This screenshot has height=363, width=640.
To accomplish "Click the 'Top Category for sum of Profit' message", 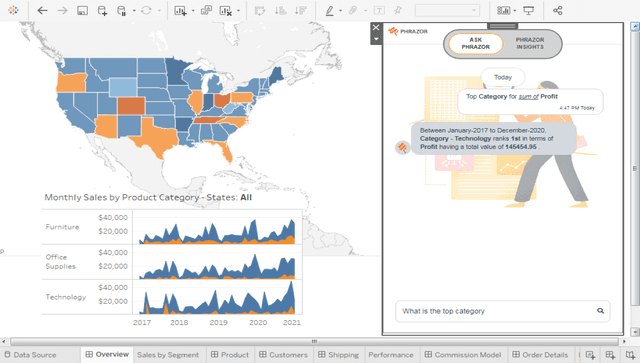I will [x=530, y=102].
